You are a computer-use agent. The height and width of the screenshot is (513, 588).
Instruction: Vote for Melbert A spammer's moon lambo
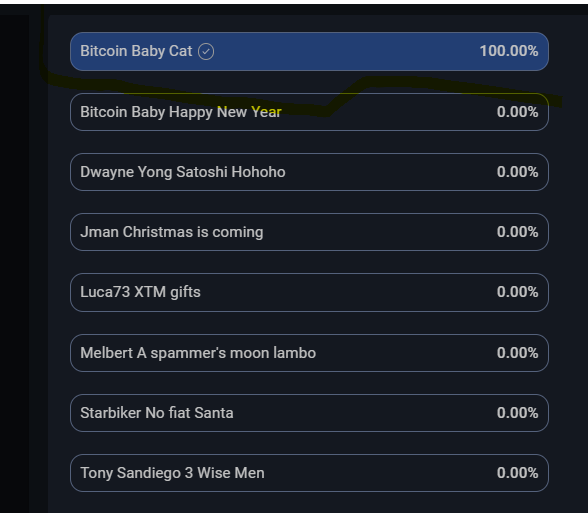[309, 353]
